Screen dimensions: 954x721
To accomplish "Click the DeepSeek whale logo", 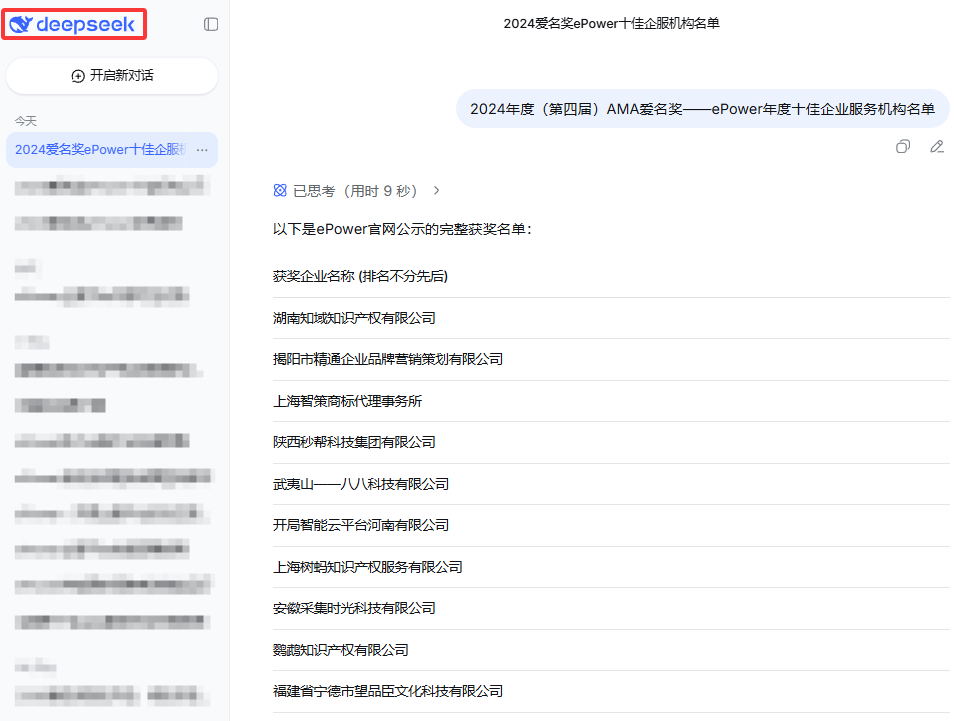I will [x=21, y=25].
